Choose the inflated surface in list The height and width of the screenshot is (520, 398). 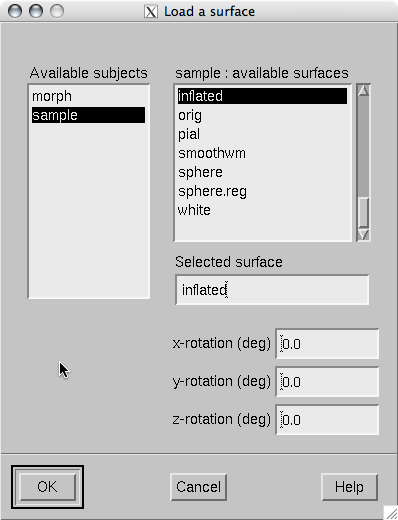coord(262,96)
